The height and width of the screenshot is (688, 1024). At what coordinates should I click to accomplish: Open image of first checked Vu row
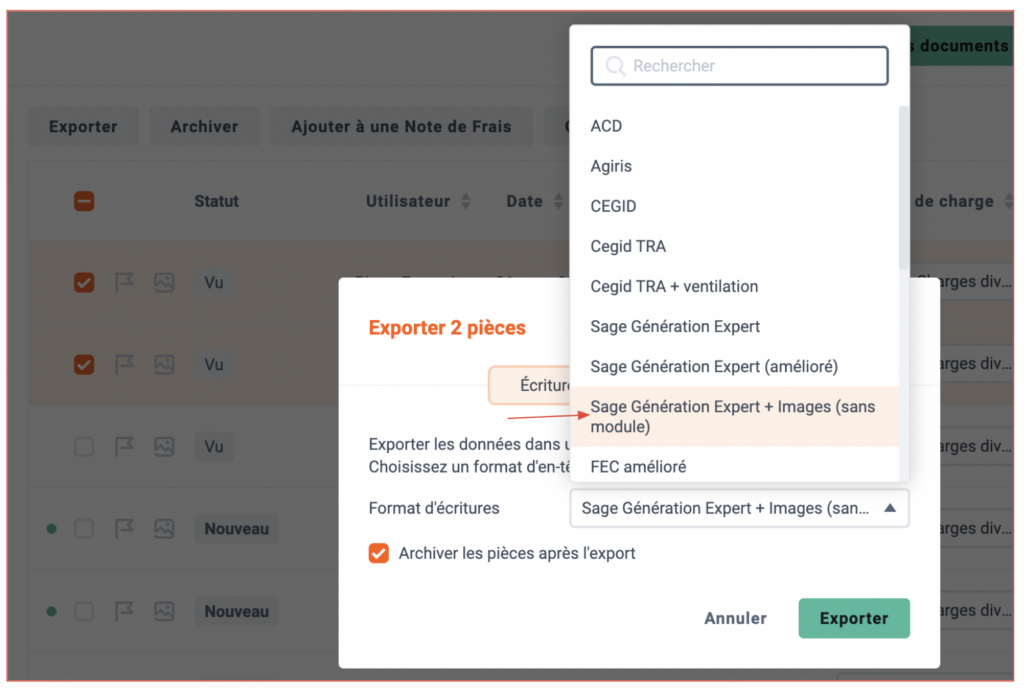click(164, 282)
